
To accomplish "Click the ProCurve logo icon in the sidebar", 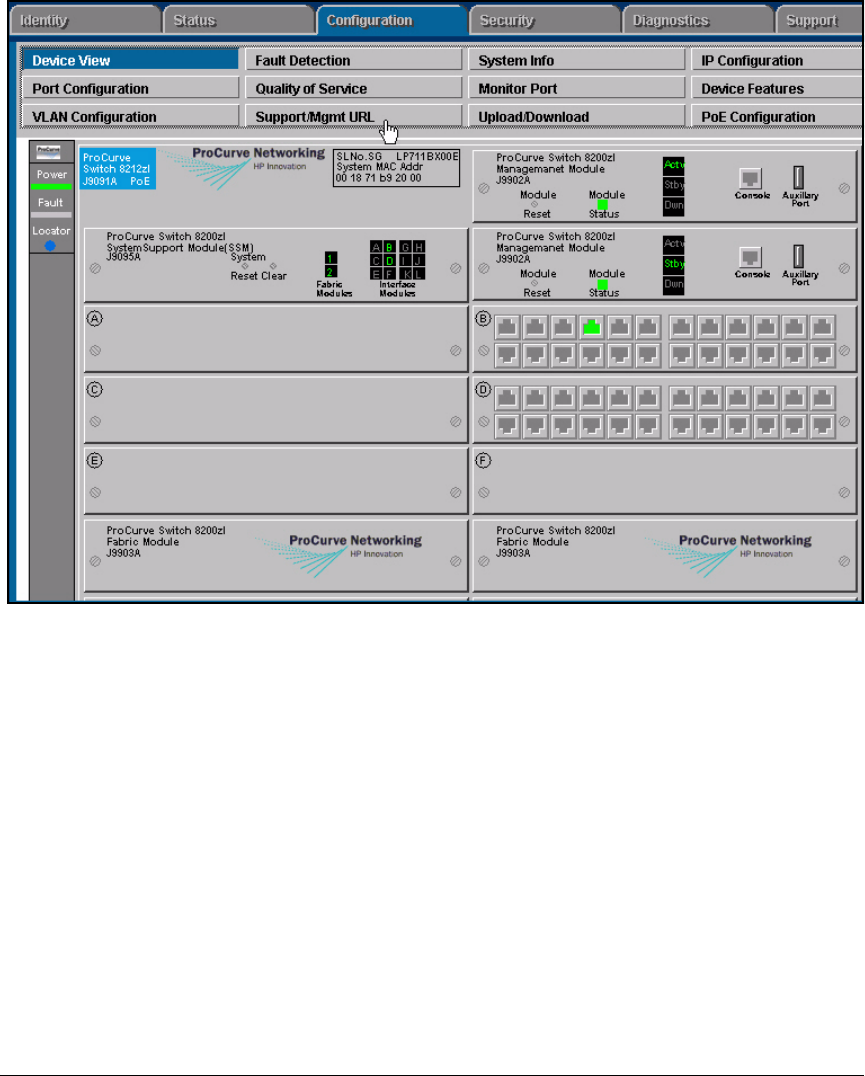I will coord(49,152).
